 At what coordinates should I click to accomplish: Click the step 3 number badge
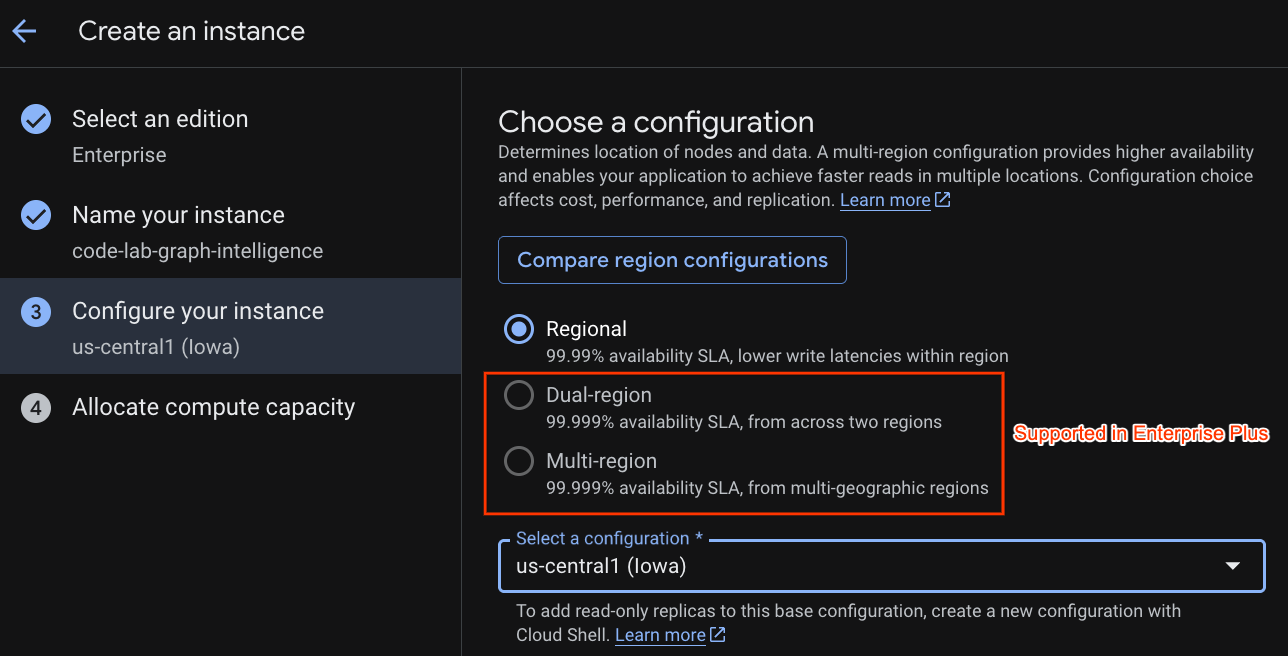click(x=36, y=312)
